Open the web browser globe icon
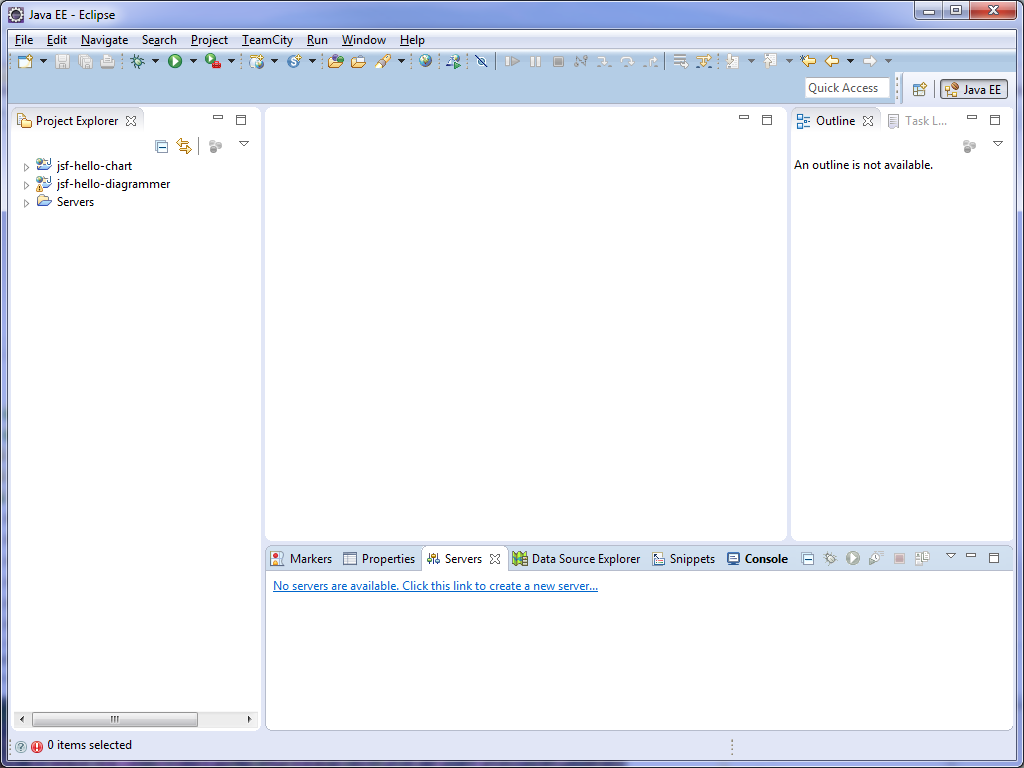This screenshot has width=1024, height=768. click(426, 62)
